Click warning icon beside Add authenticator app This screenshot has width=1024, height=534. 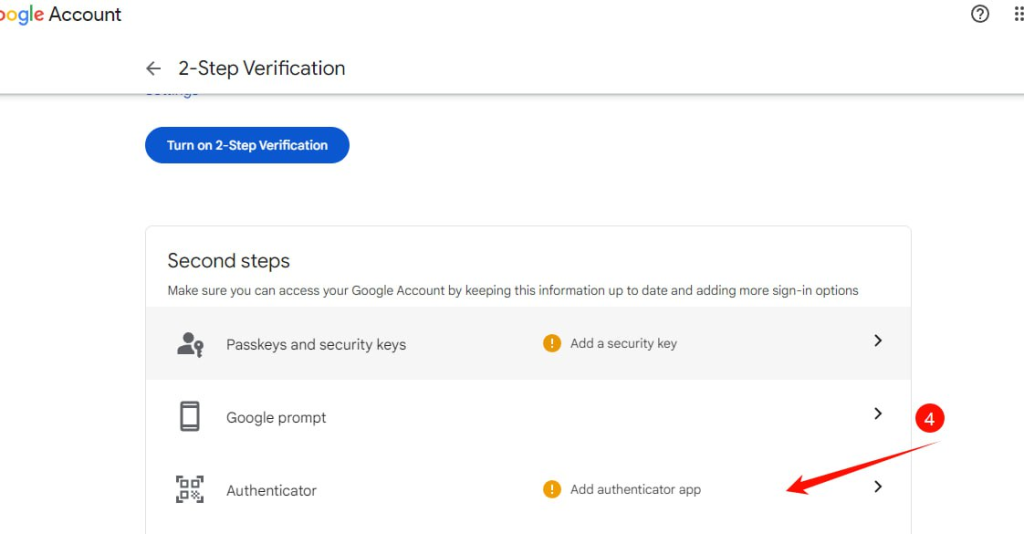pyautogui.click(x=552, y=489)
